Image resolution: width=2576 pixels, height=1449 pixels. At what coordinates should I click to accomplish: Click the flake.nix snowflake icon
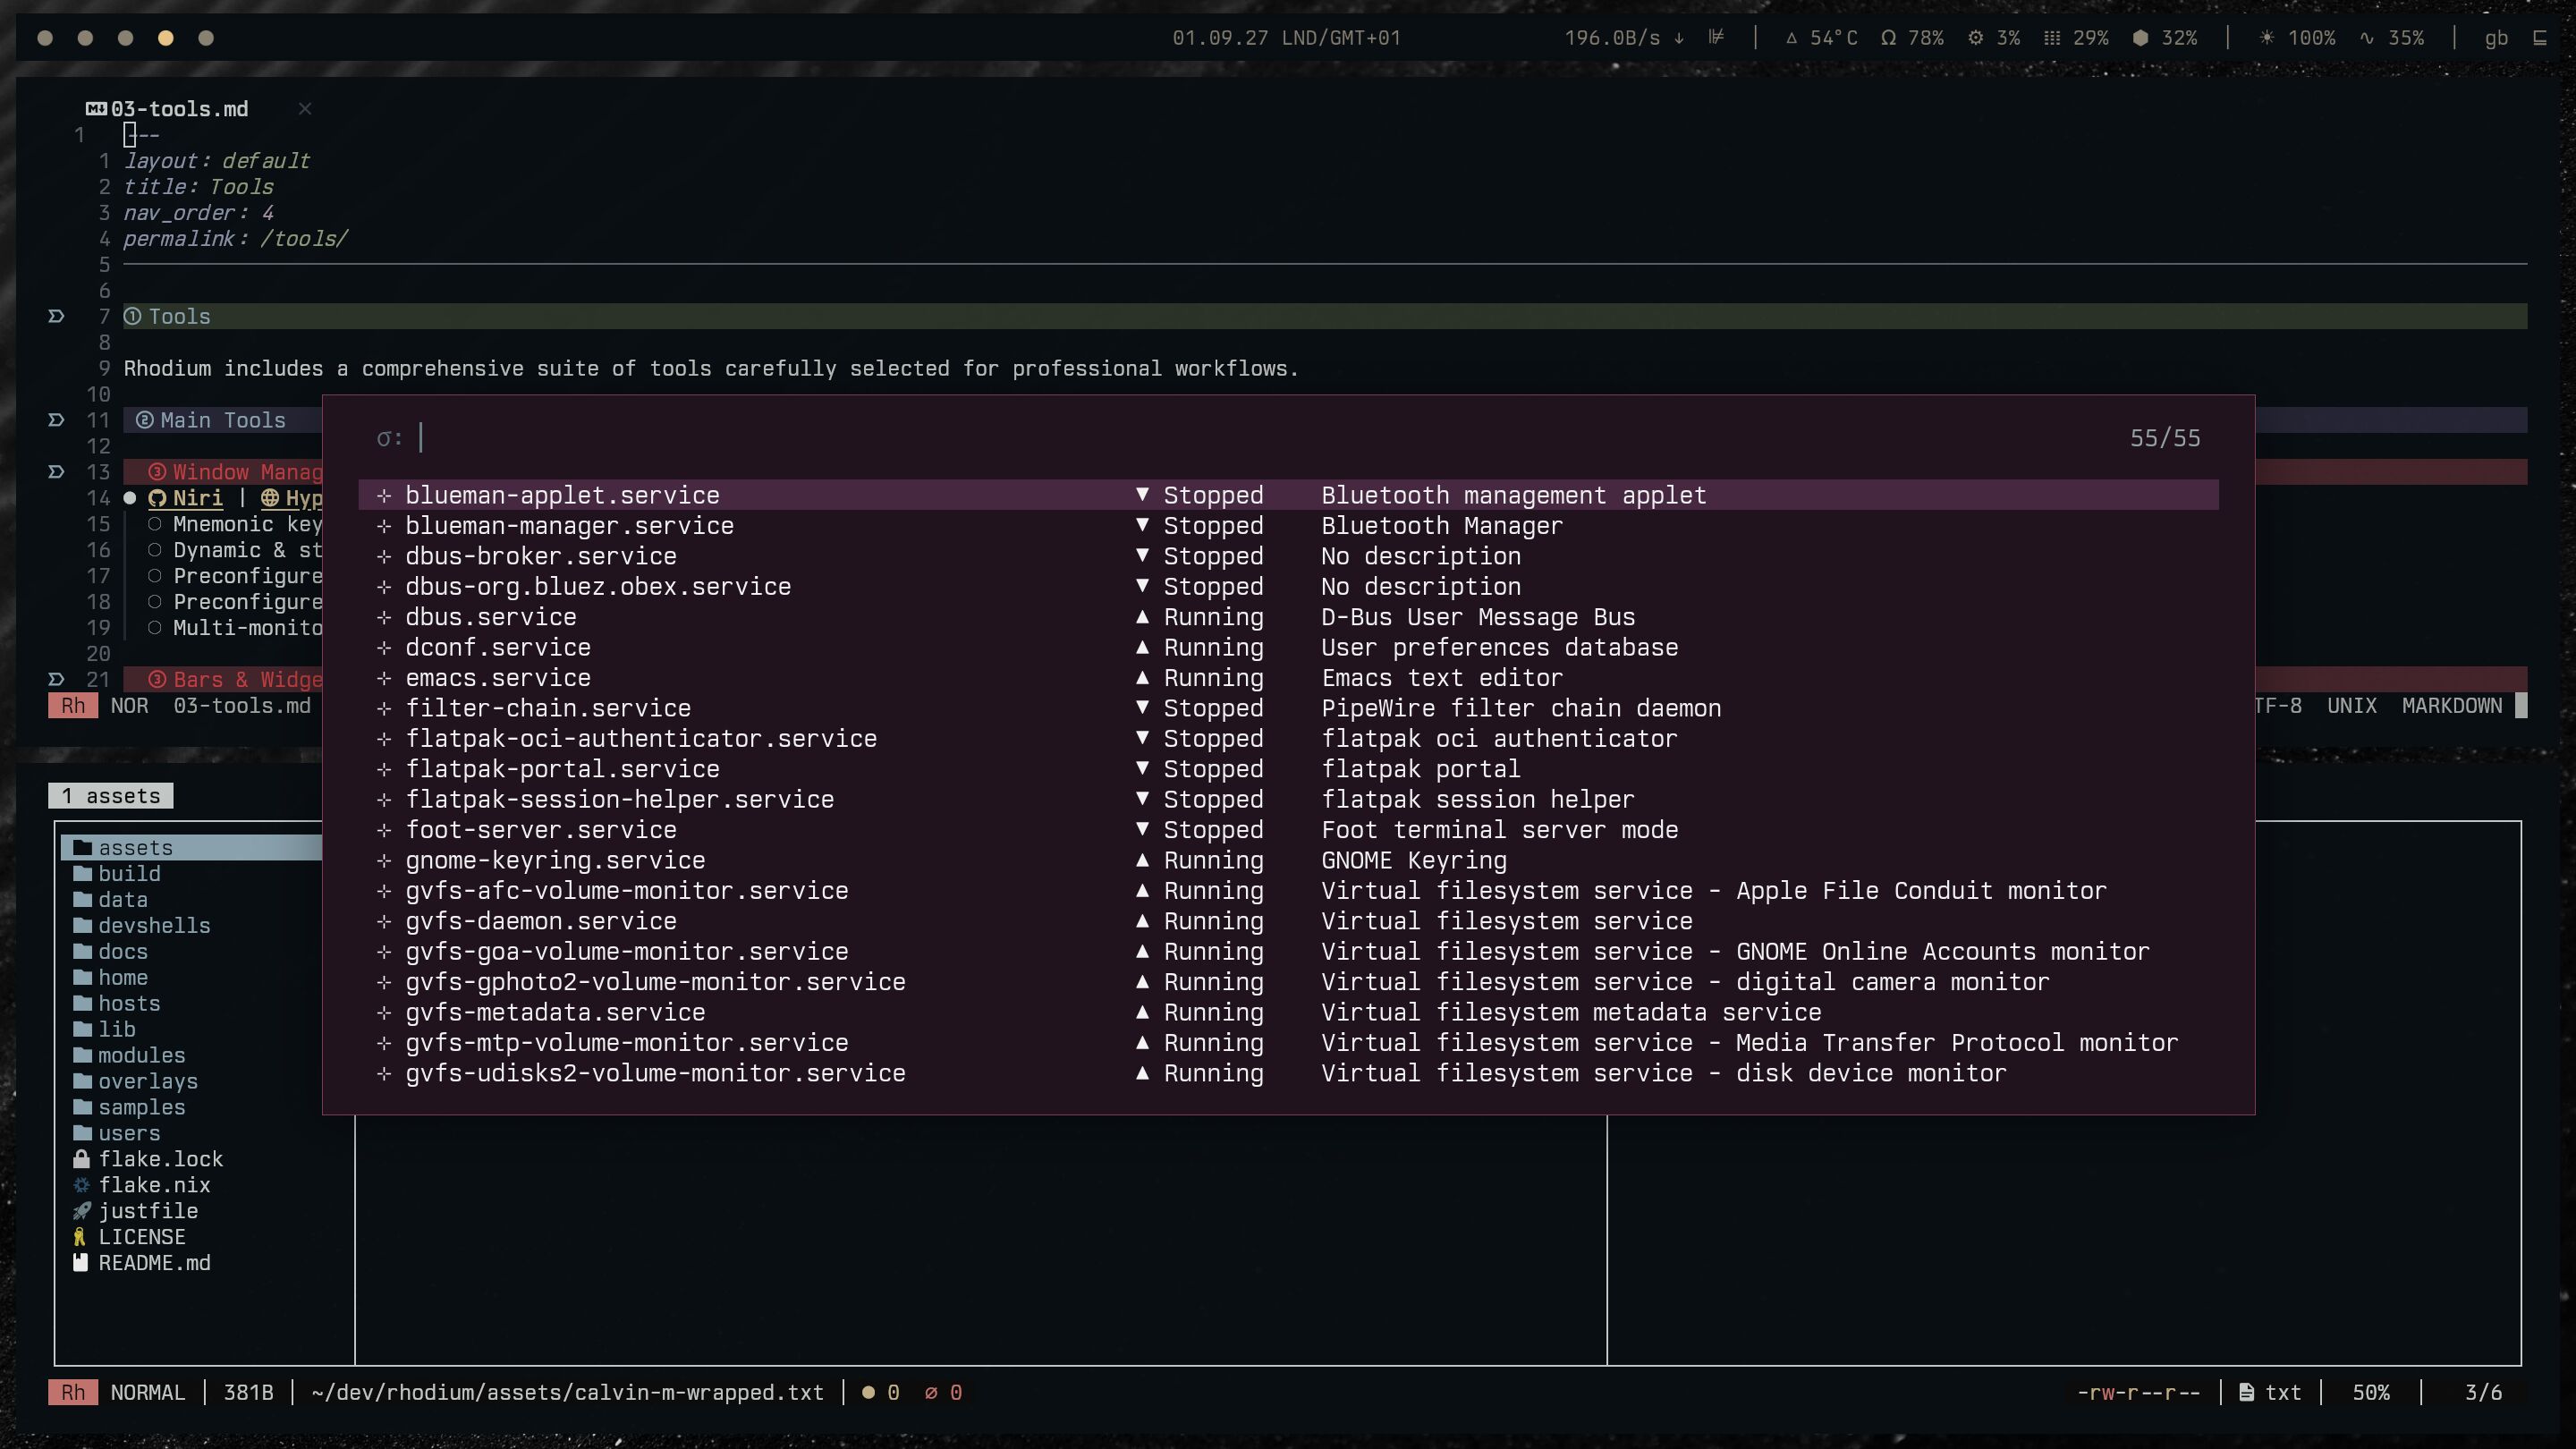pyautogui.click(x=81, y=1185)
